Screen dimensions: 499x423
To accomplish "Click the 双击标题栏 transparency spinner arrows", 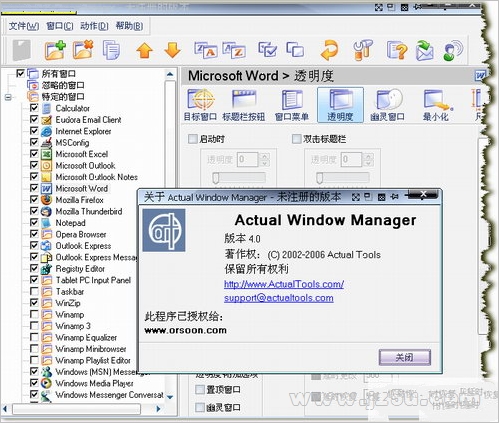I will point(368,159).
